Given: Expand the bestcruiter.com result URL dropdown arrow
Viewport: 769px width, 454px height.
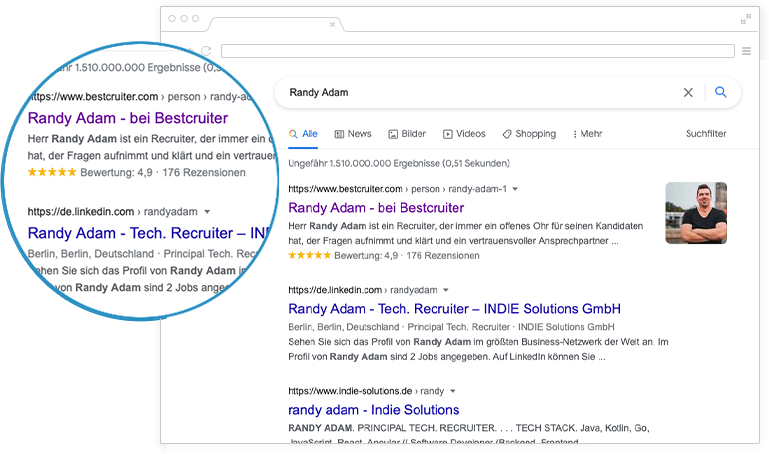Looking at the screenshot, I should (515, 189).
